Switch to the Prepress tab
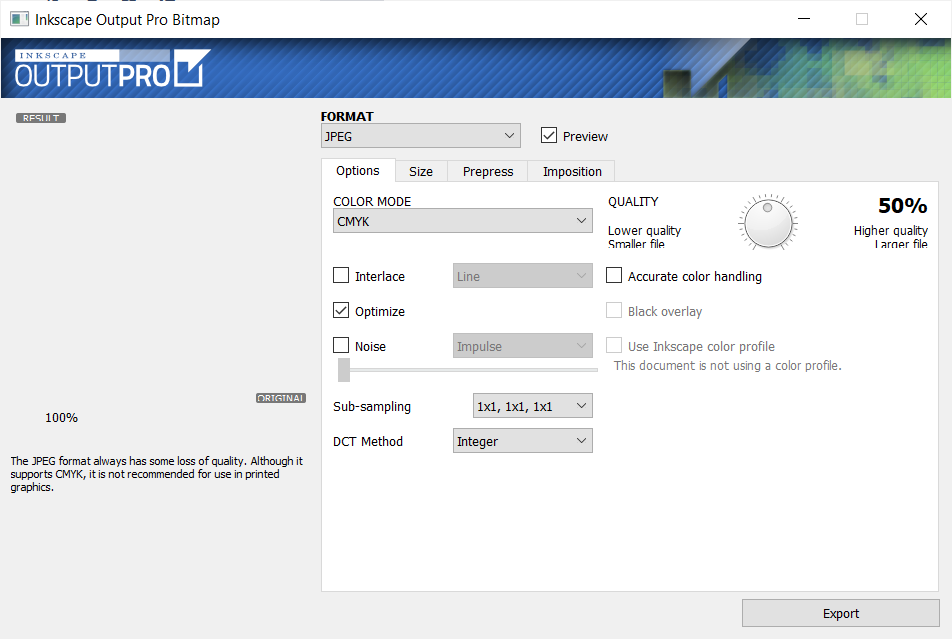Screen dimensions: 952x639 pyautogui.click(x=488, y=172)
